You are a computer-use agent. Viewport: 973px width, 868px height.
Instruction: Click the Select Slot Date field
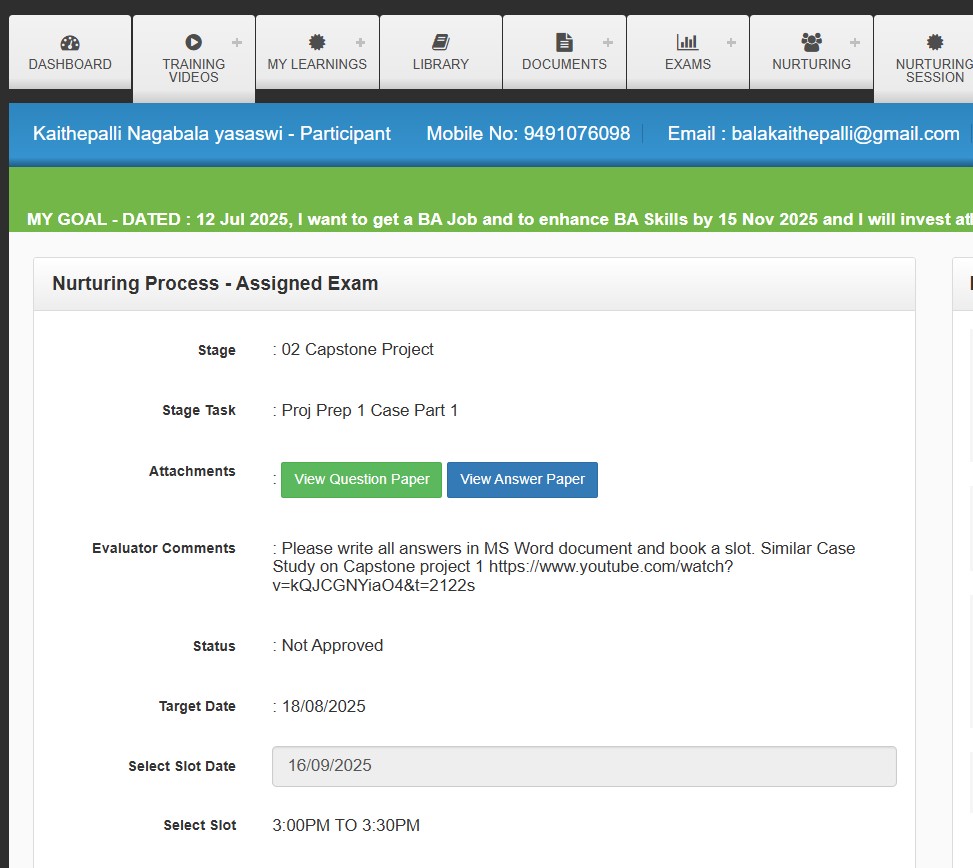584,766
